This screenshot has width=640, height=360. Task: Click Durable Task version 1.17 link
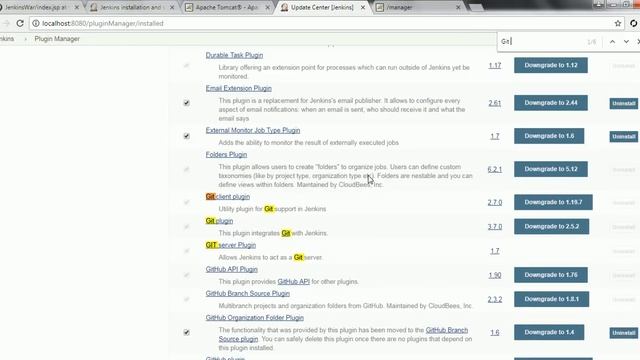[495, 65]
